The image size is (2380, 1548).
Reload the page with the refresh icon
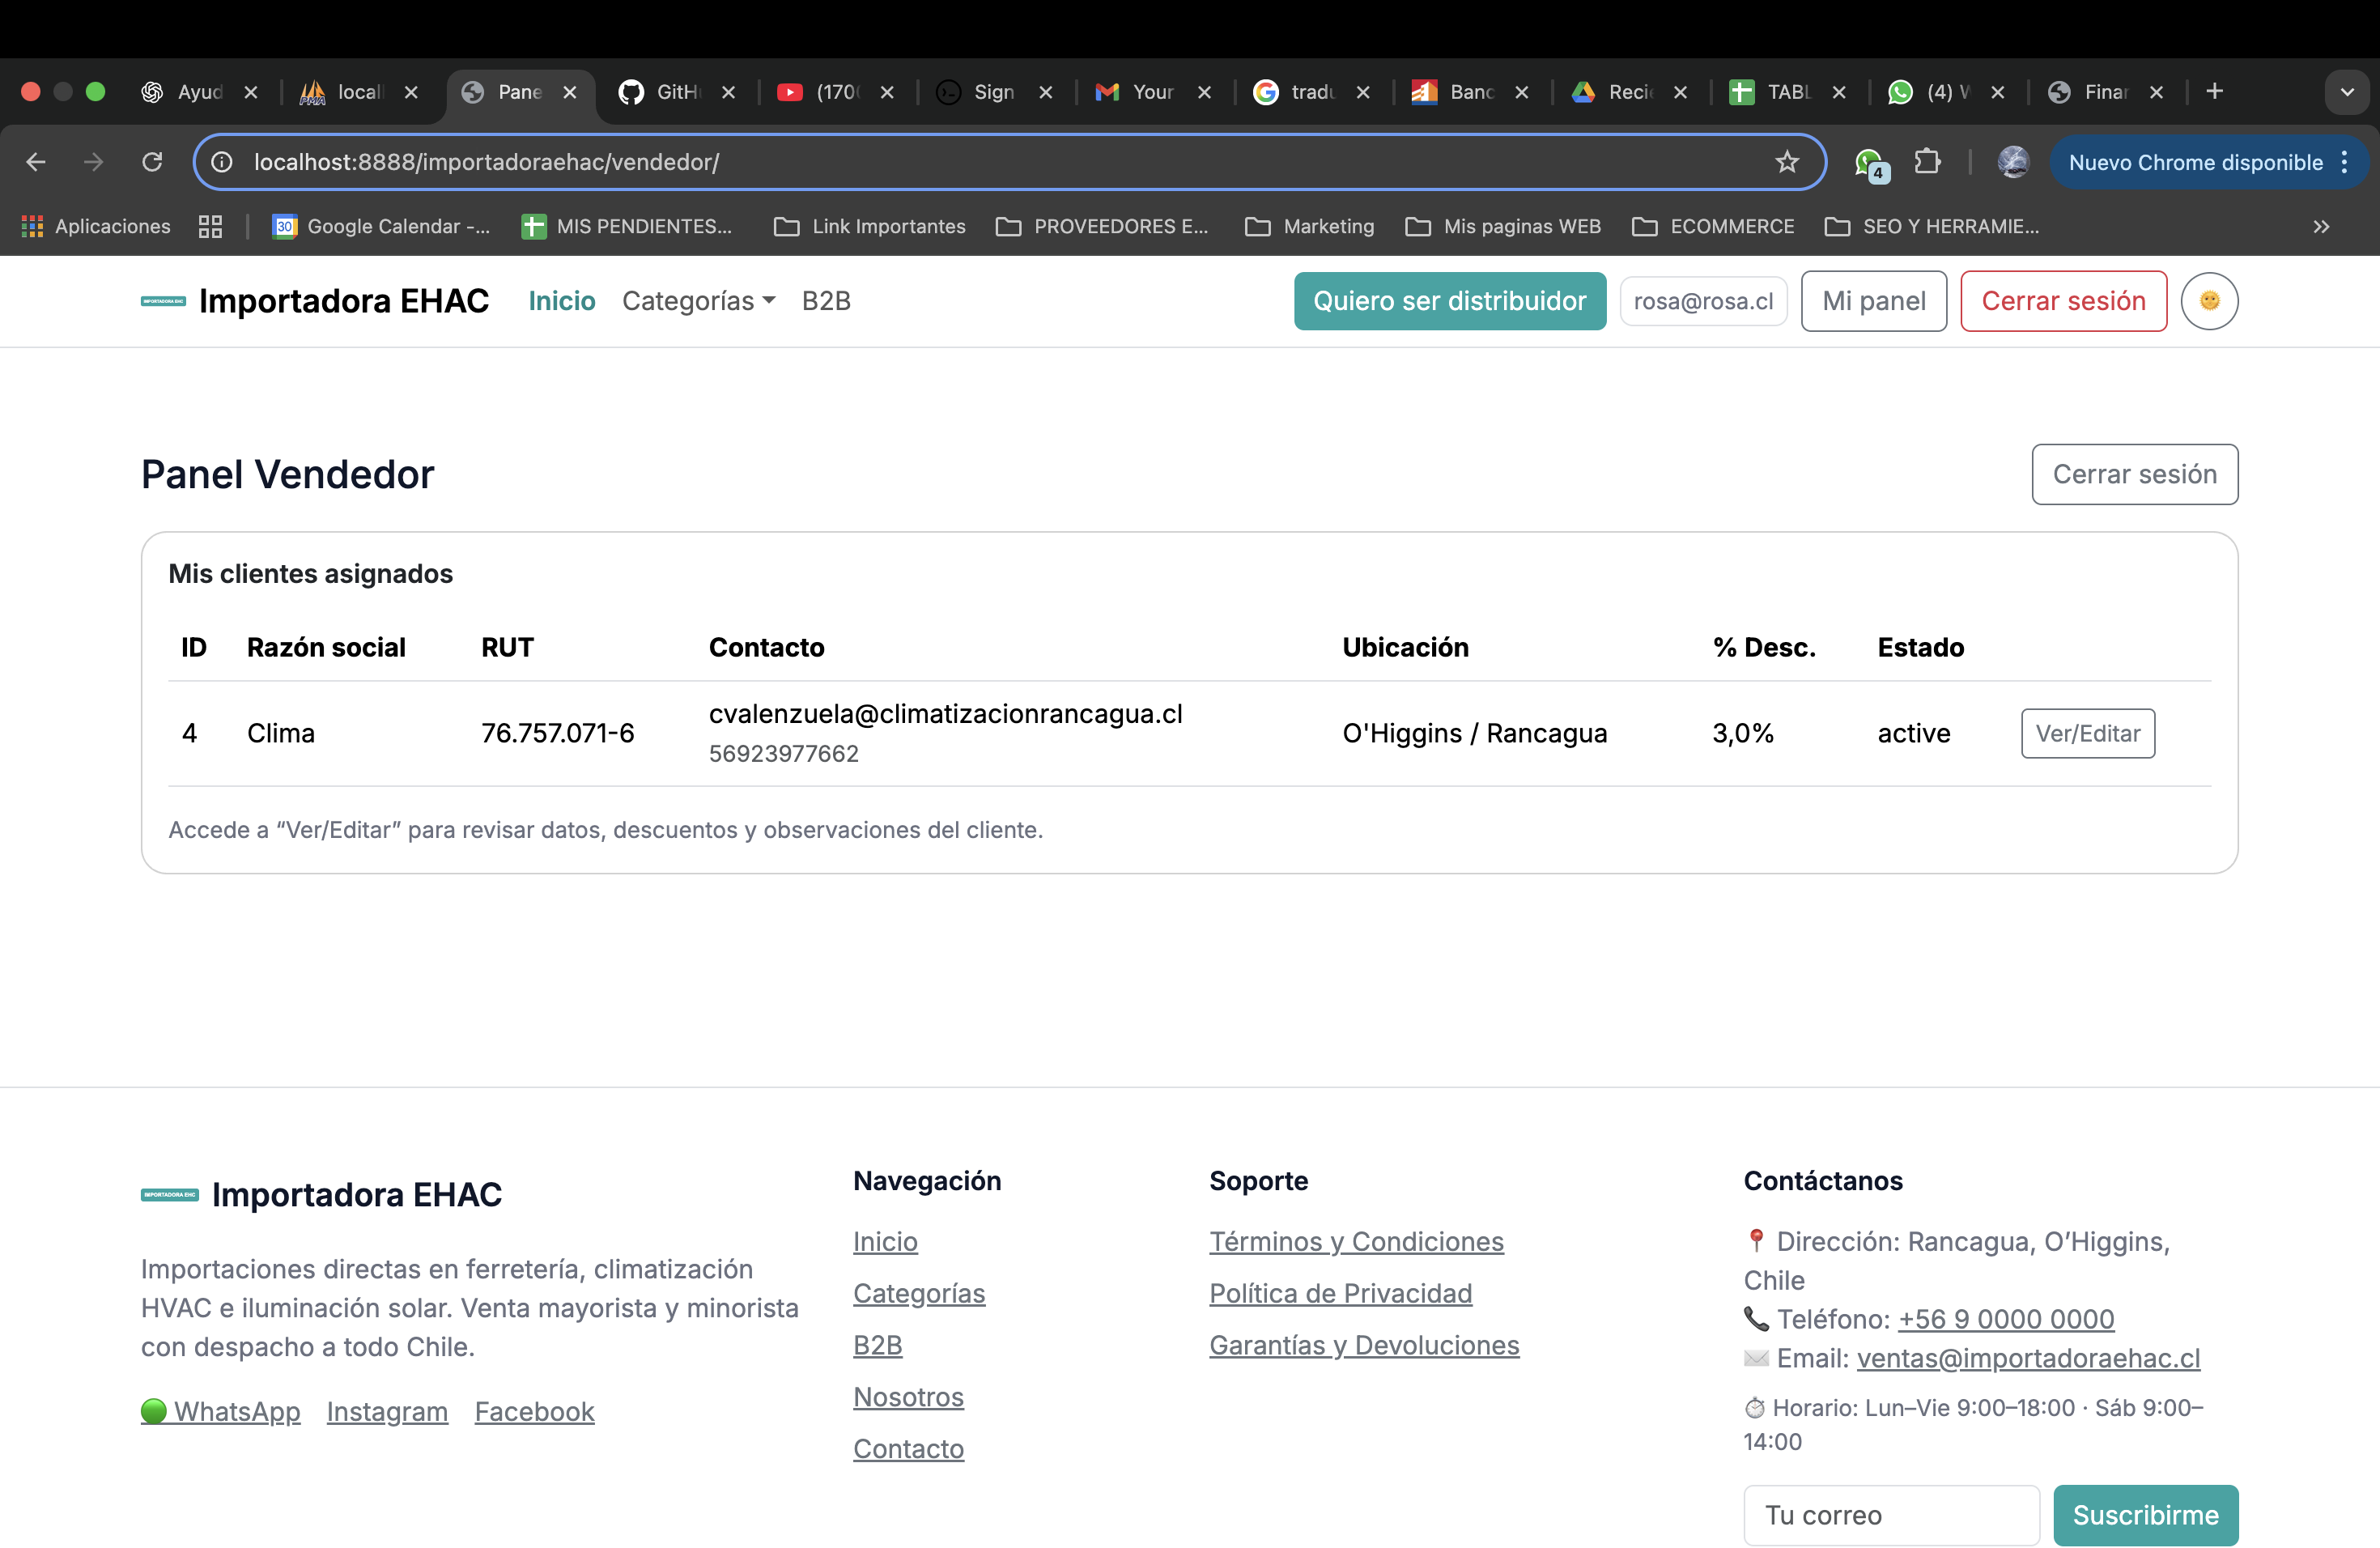(x=152, y=162)
